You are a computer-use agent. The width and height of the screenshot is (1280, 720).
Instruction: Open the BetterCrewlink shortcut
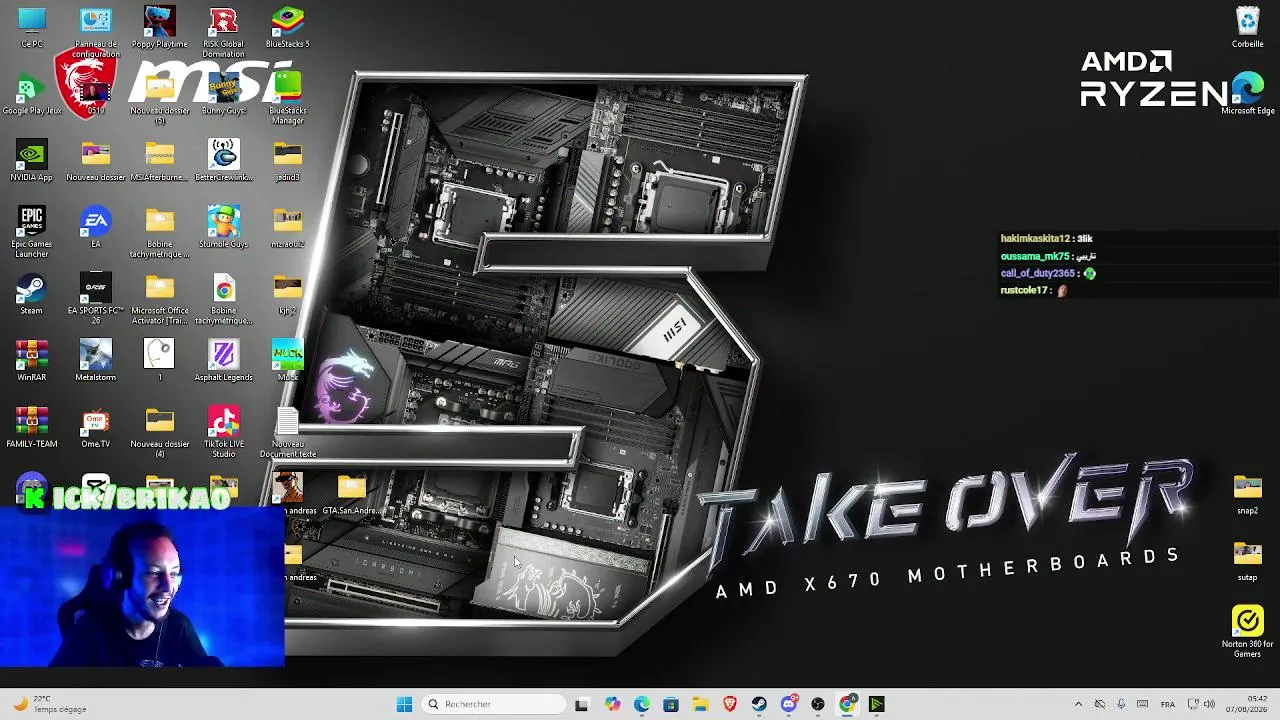click(x=224, y=161)
